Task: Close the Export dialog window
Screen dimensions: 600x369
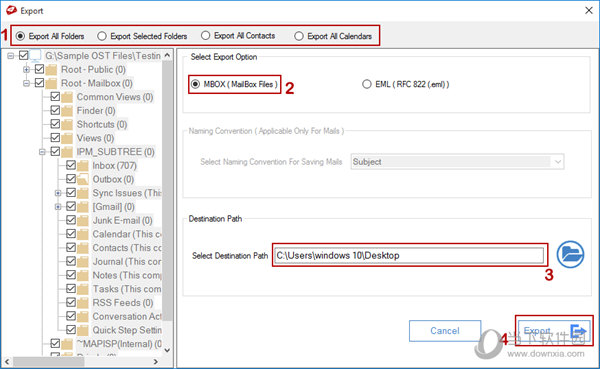Action: click(x=589, y=10)
